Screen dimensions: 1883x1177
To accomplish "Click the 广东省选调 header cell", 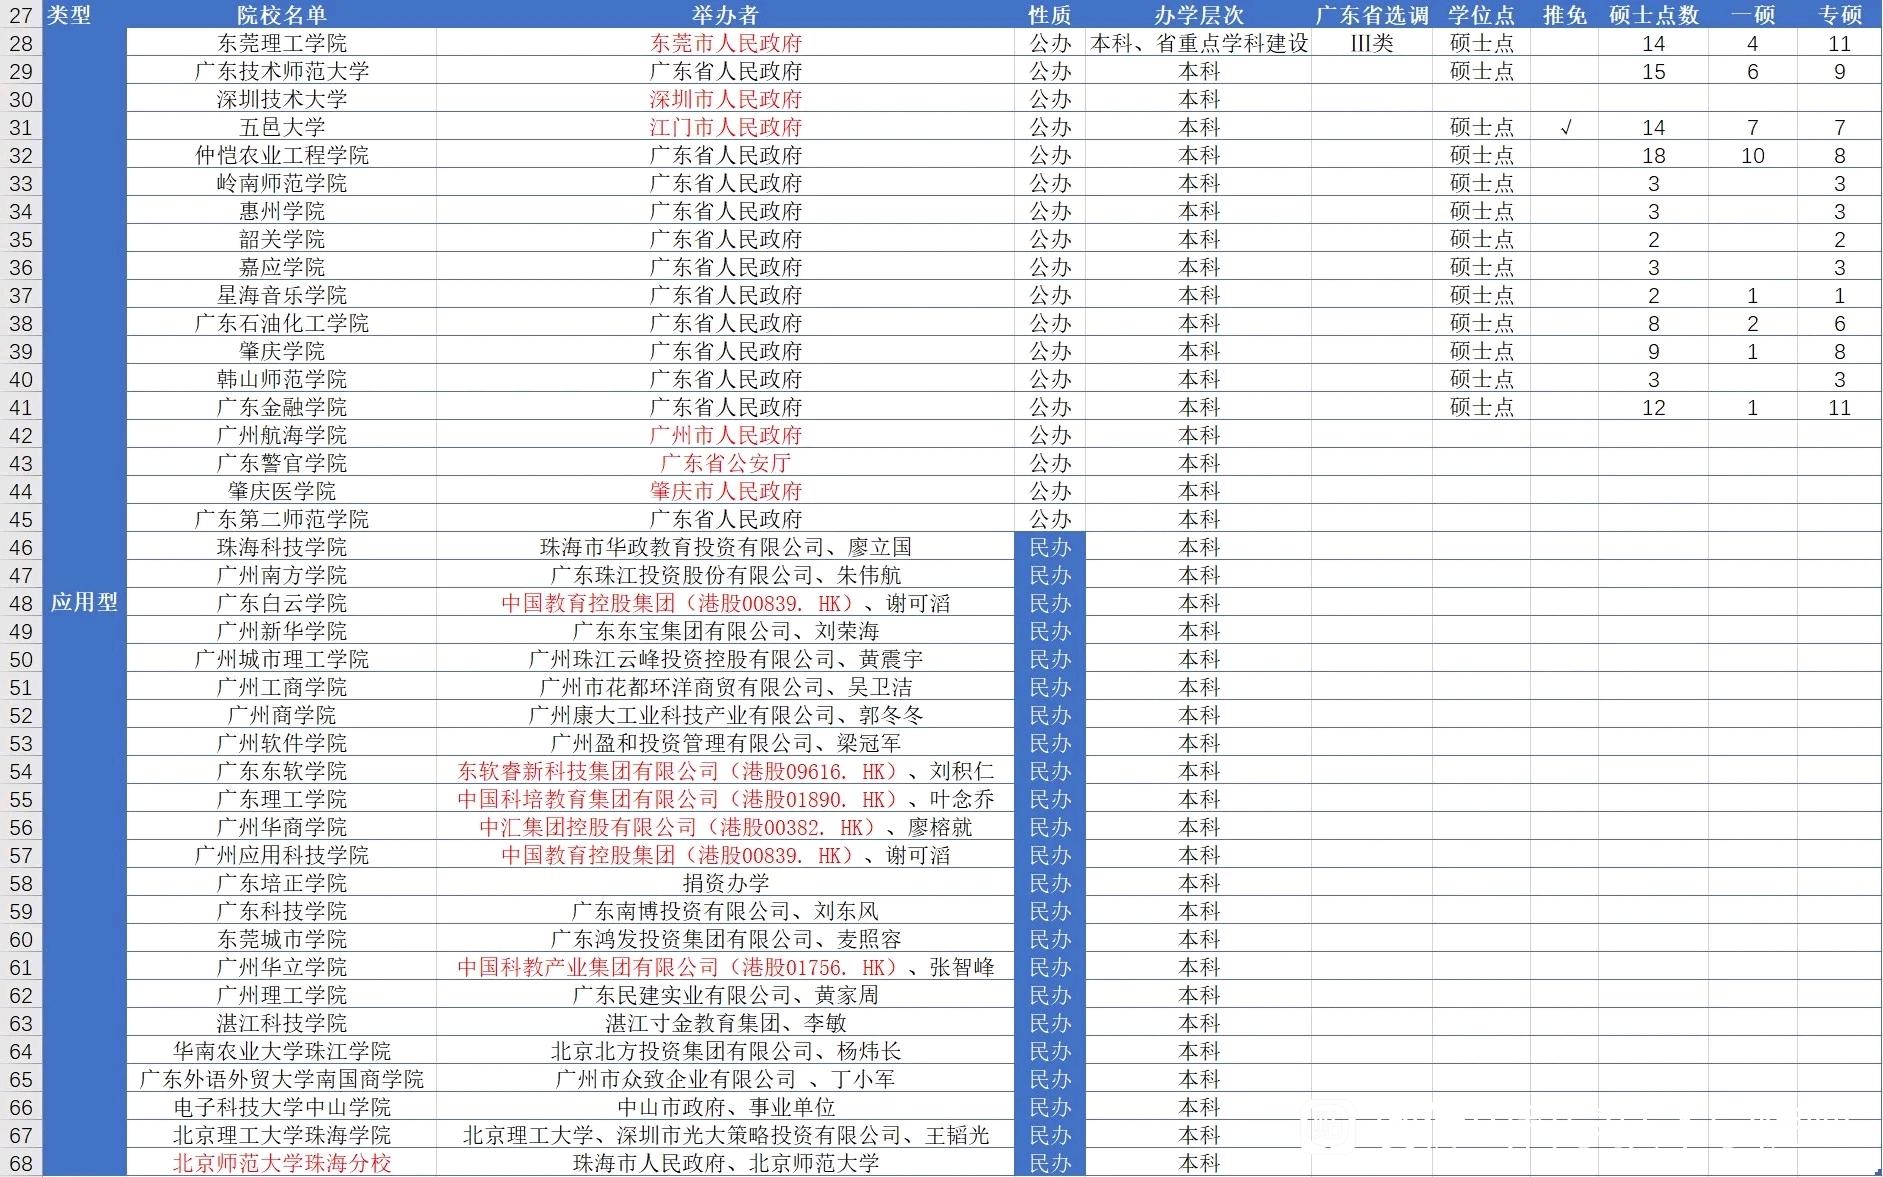I will pyautogui.click(x=1372, y=15).
